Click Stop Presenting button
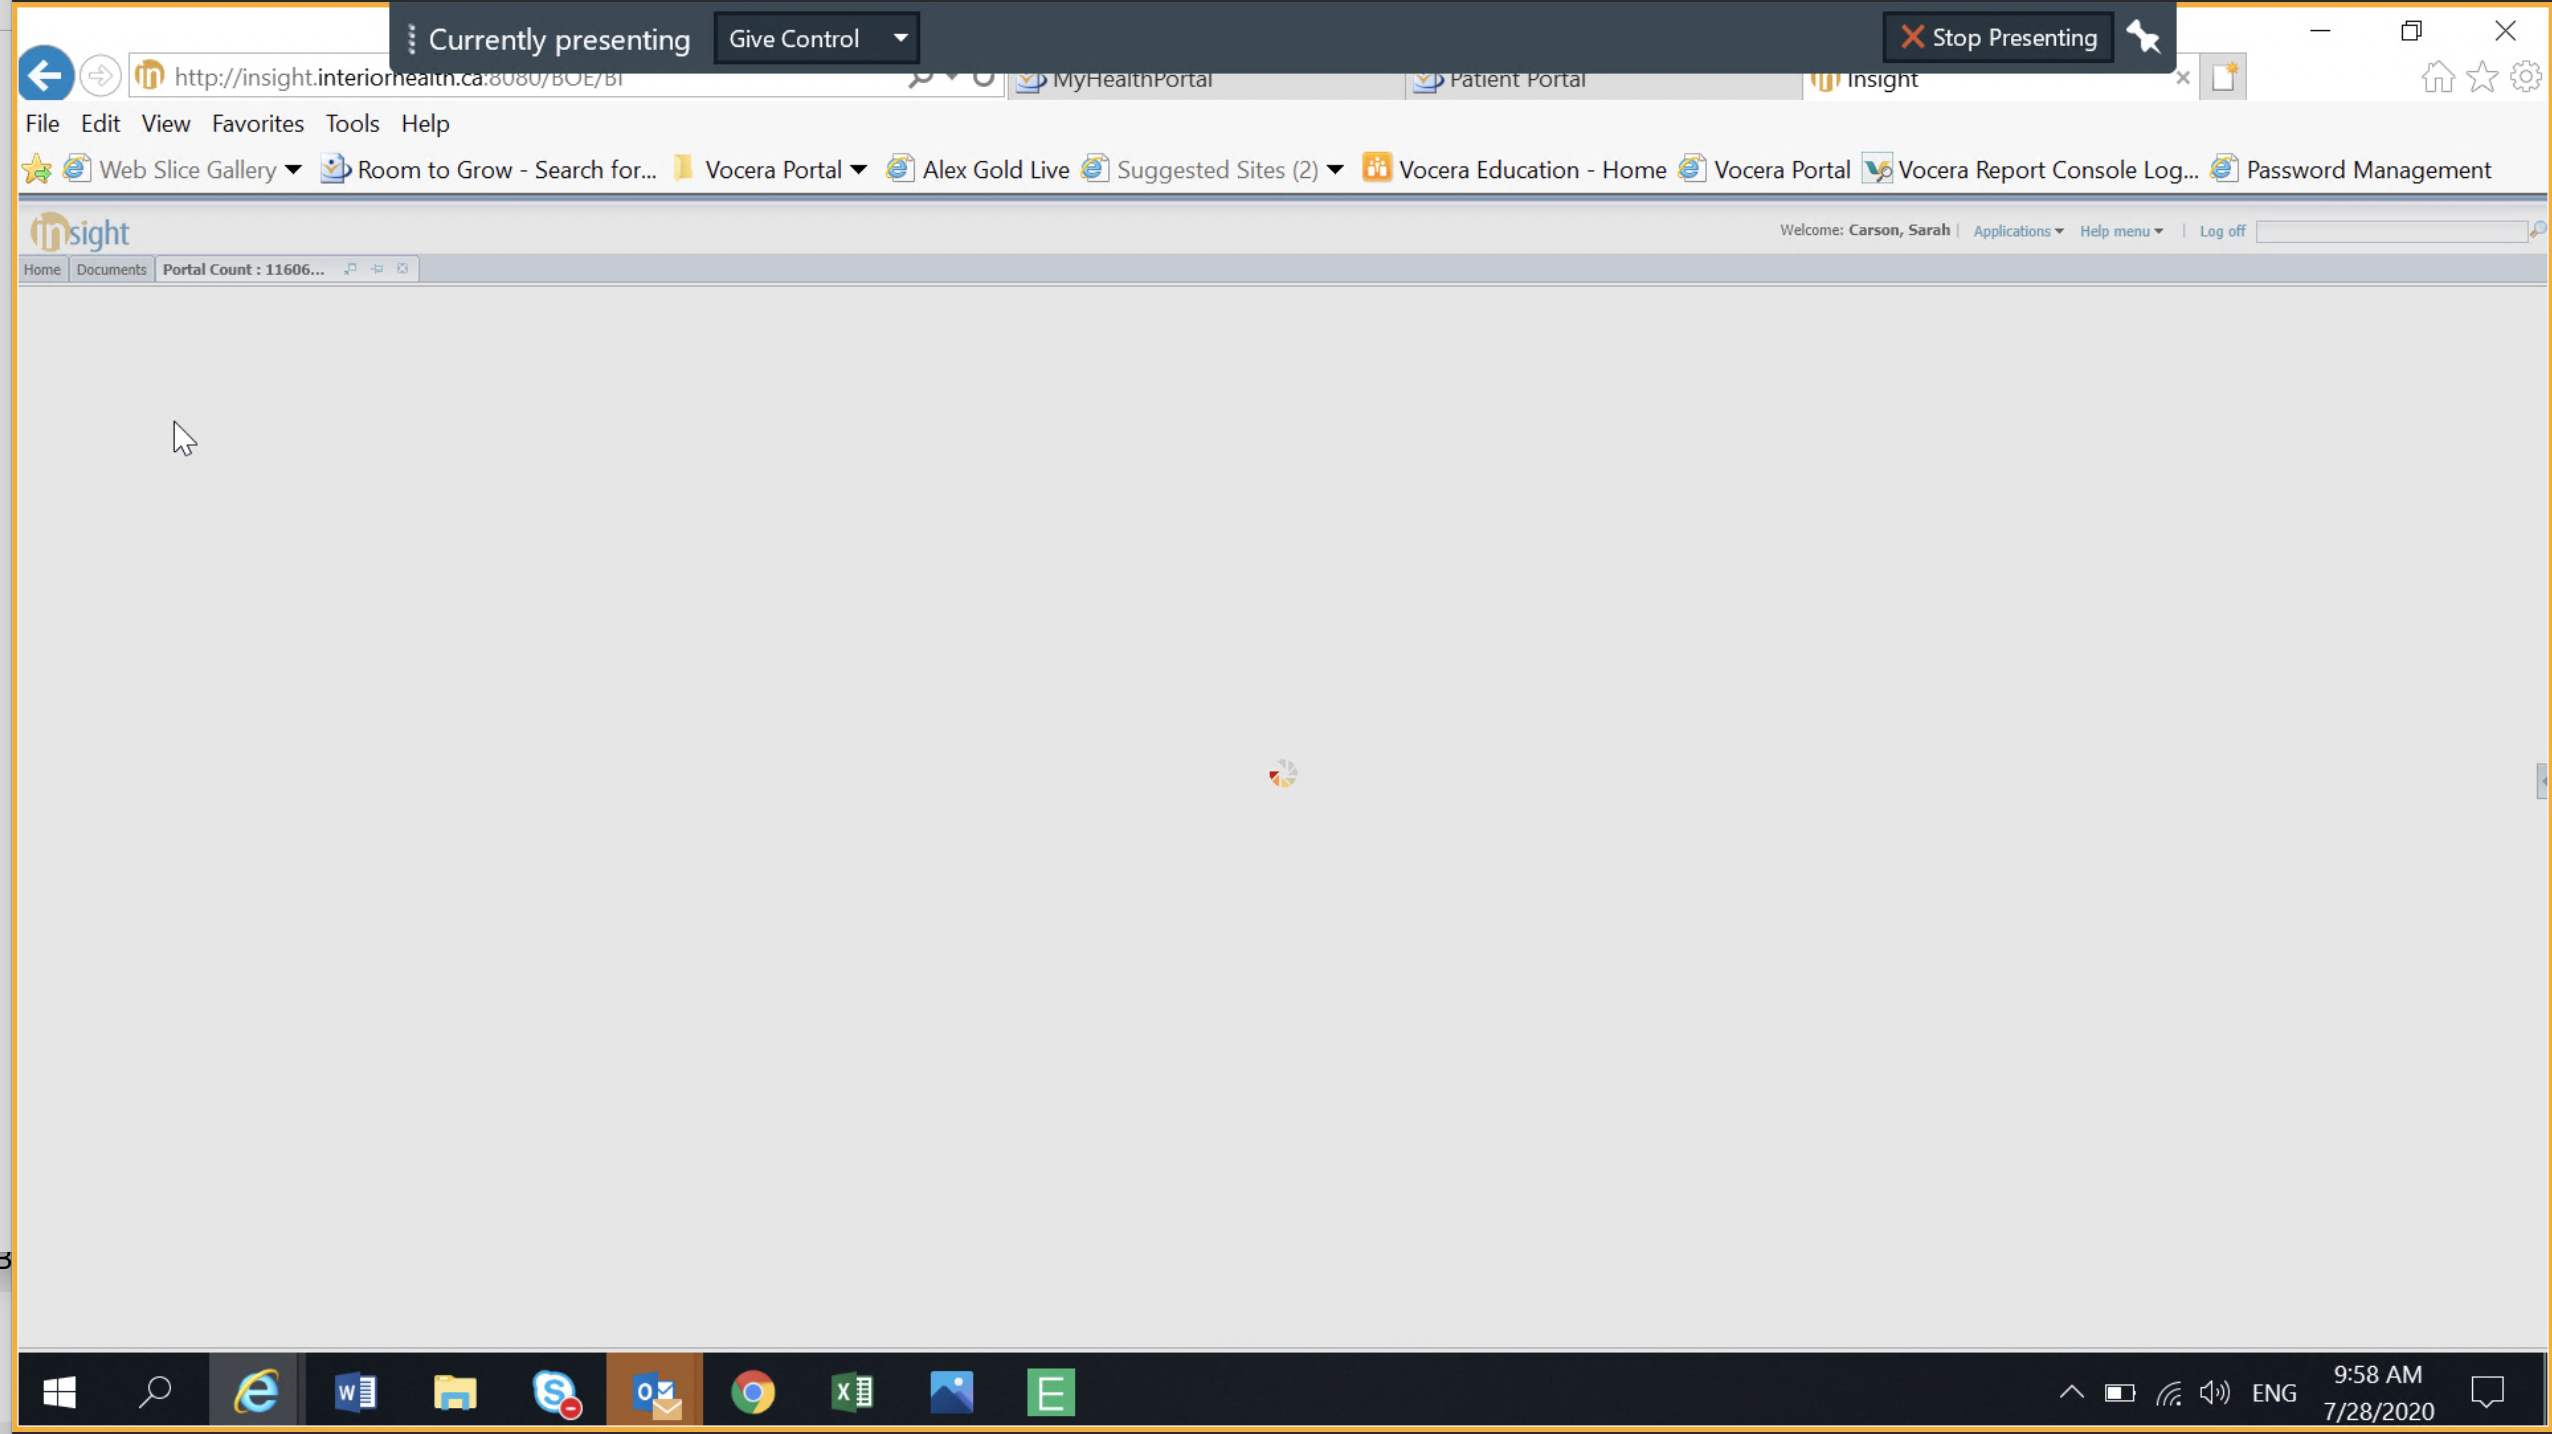This screenshot has height=1434, width=2552. pyautogui.click(x=1998, y=38)
